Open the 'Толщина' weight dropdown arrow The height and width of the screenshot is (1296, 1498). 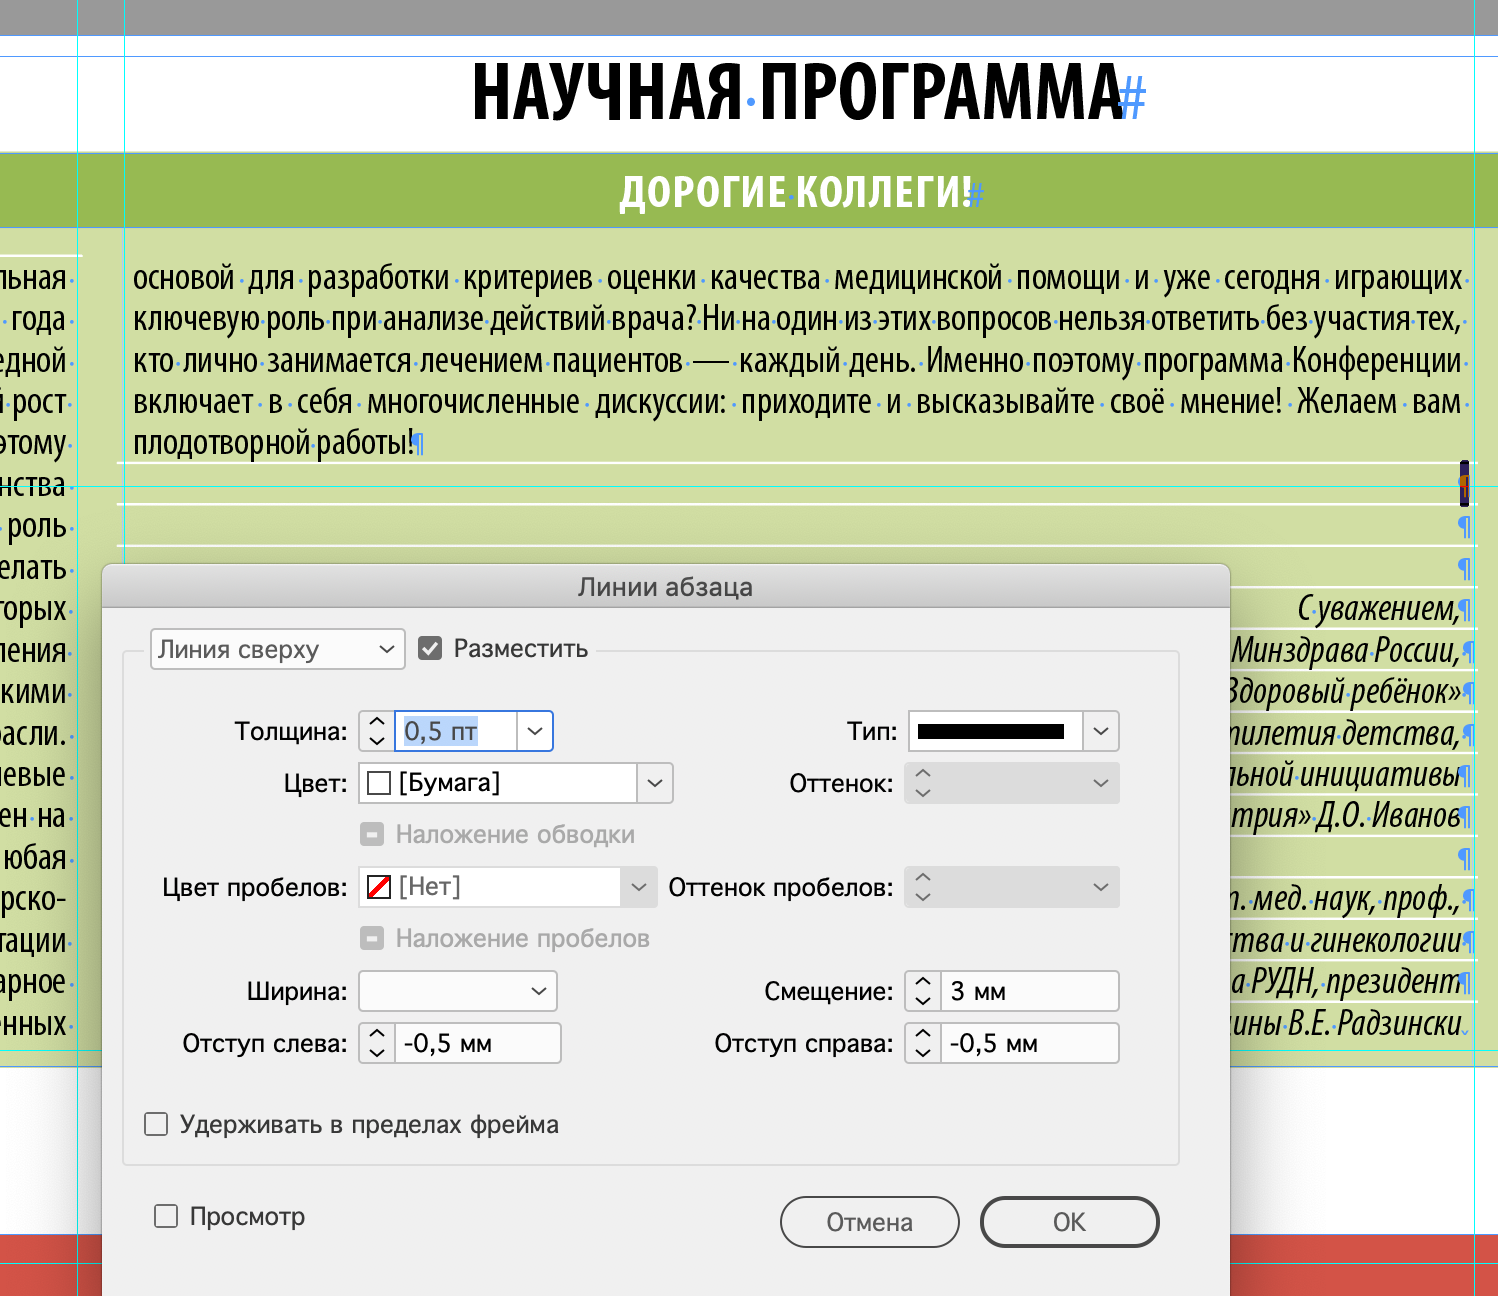point(535,731)
